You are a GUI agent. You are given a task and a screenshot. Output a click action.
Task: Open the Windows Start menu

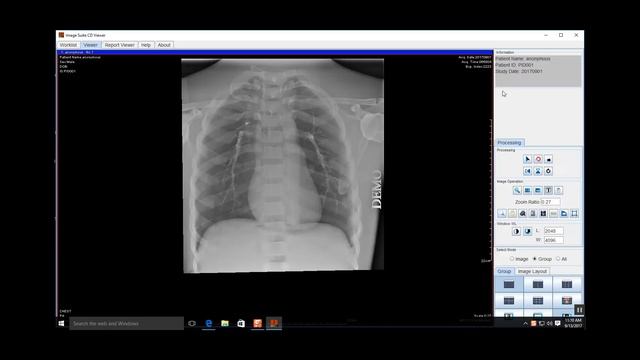[62, 323]
